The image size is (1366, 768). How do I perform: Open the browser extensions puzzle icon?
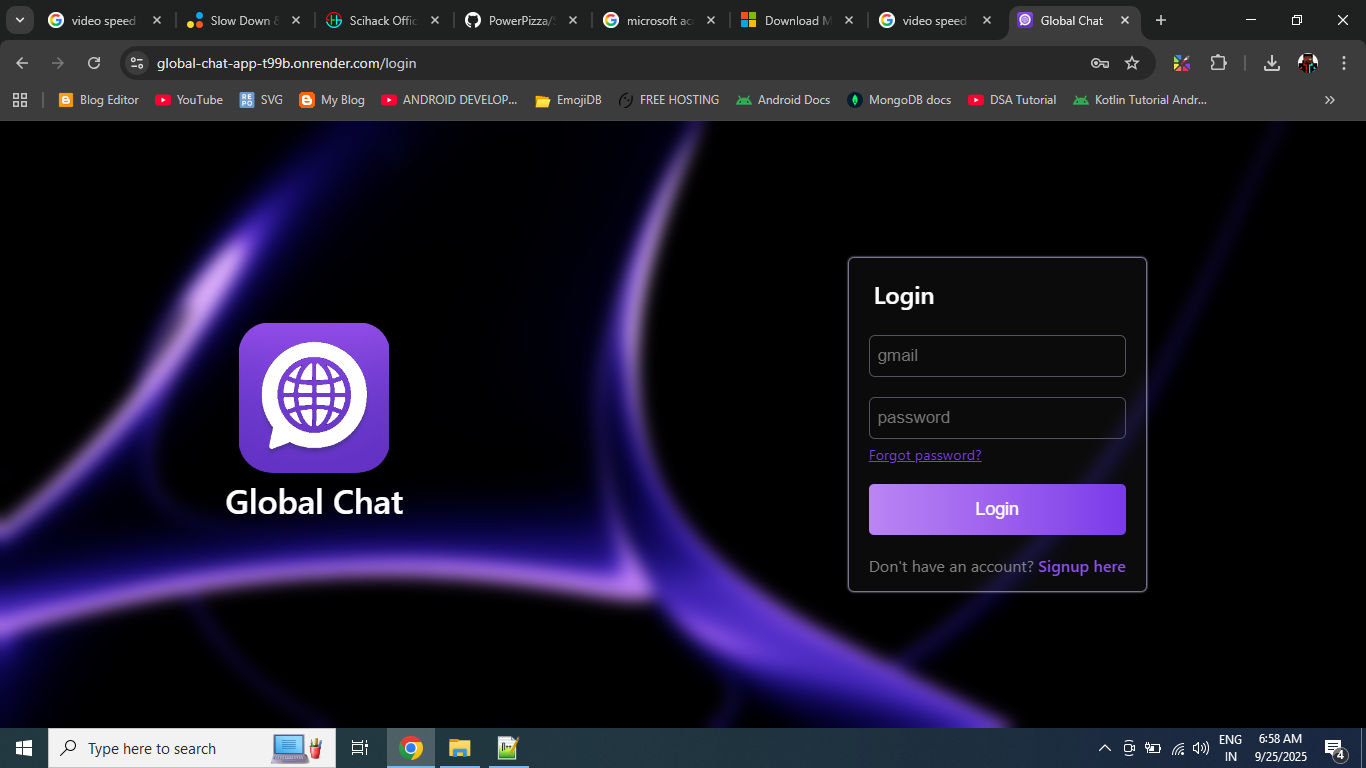[x=1219, y=62]
